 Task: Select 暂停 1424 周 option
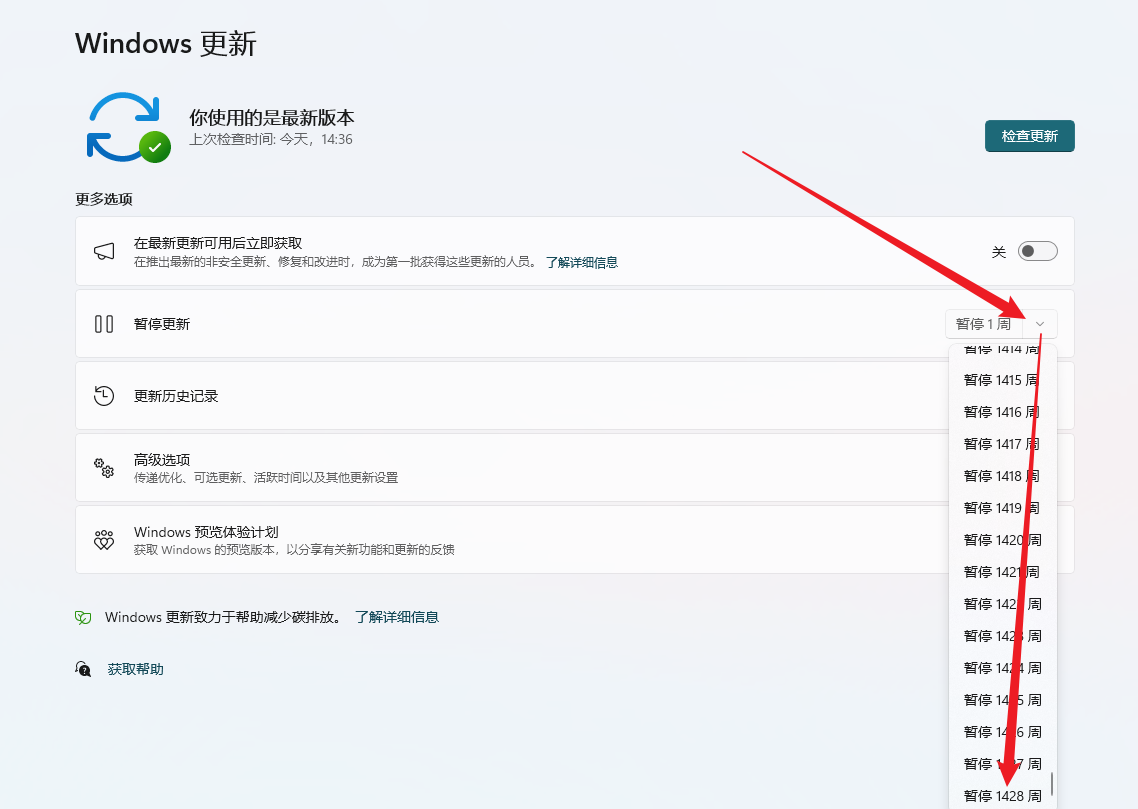point(1002,668)
